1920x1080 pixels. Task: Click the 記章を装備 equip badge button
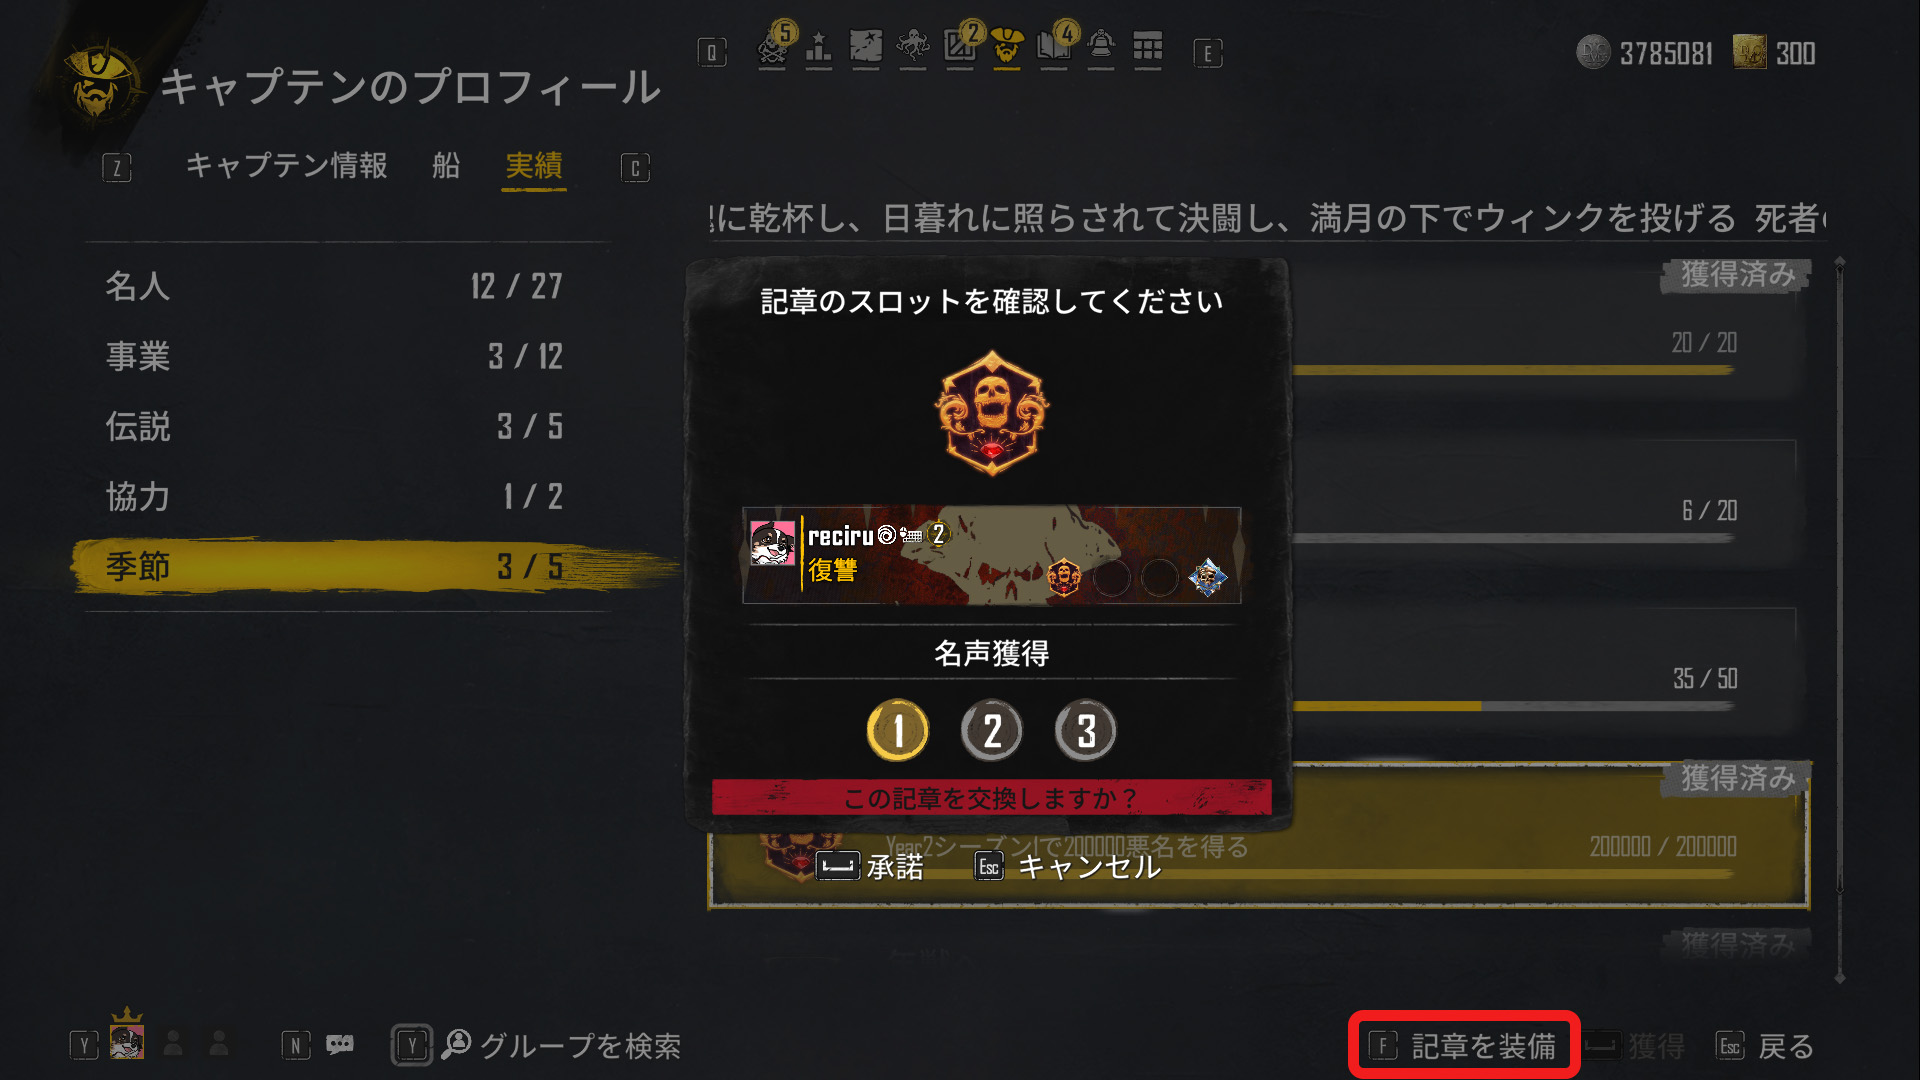pos(1464,1046)
